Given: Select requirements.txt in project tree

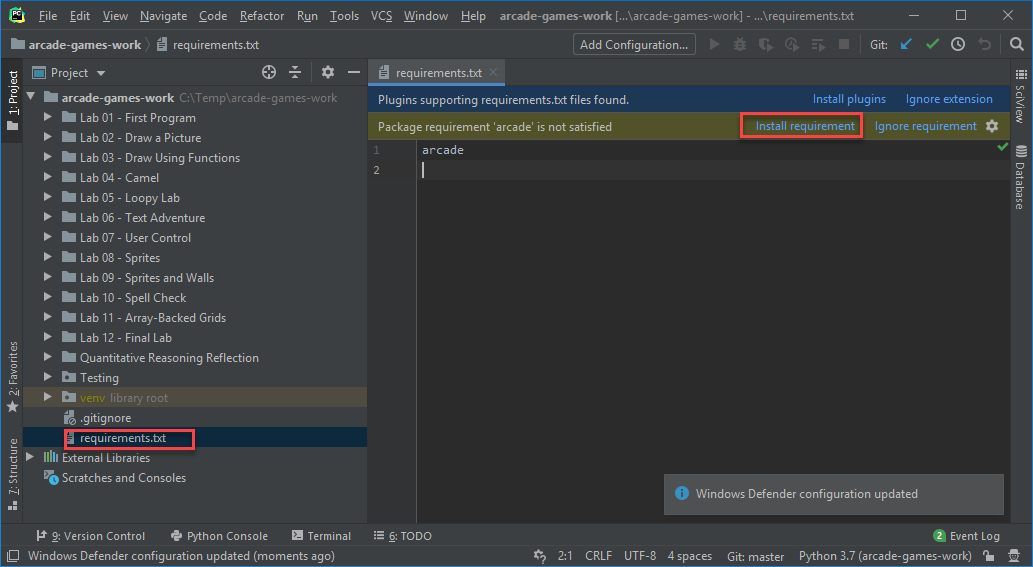Looking at the screenshot, I should (123, 438).
